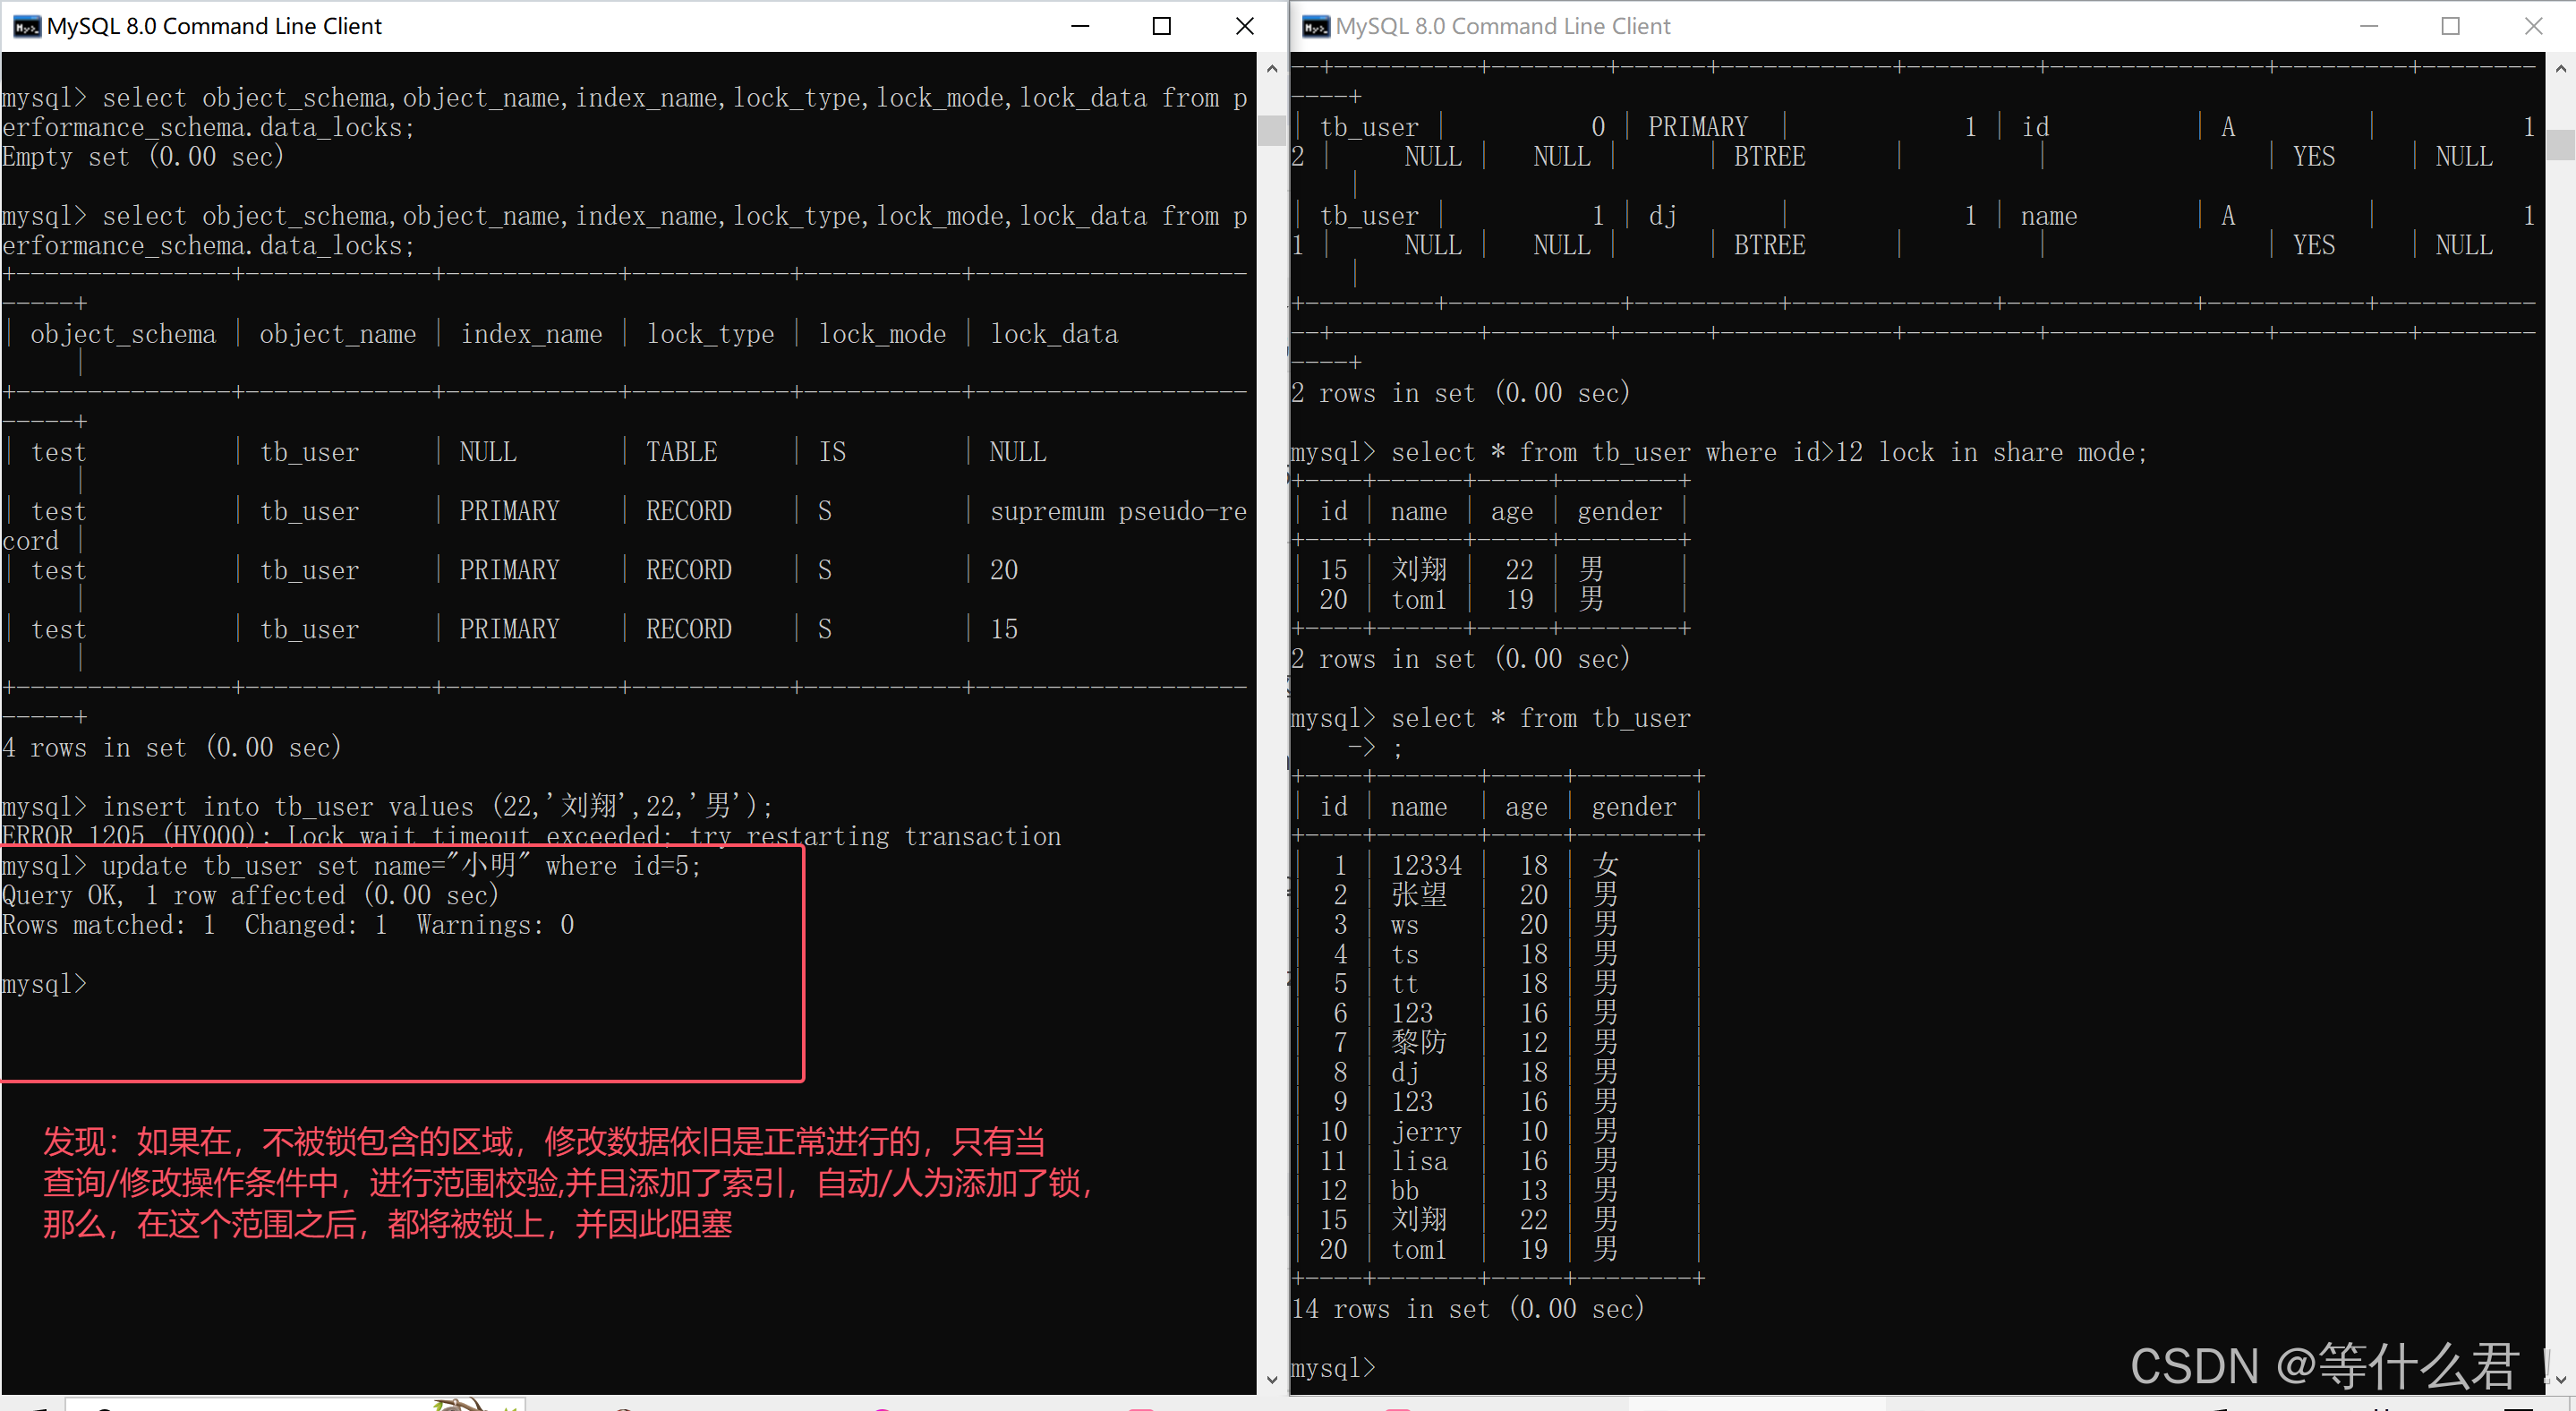2576x1411 pixels.
Task: Maximize the right MySQL command line window
Action: tap(2451, 26)
